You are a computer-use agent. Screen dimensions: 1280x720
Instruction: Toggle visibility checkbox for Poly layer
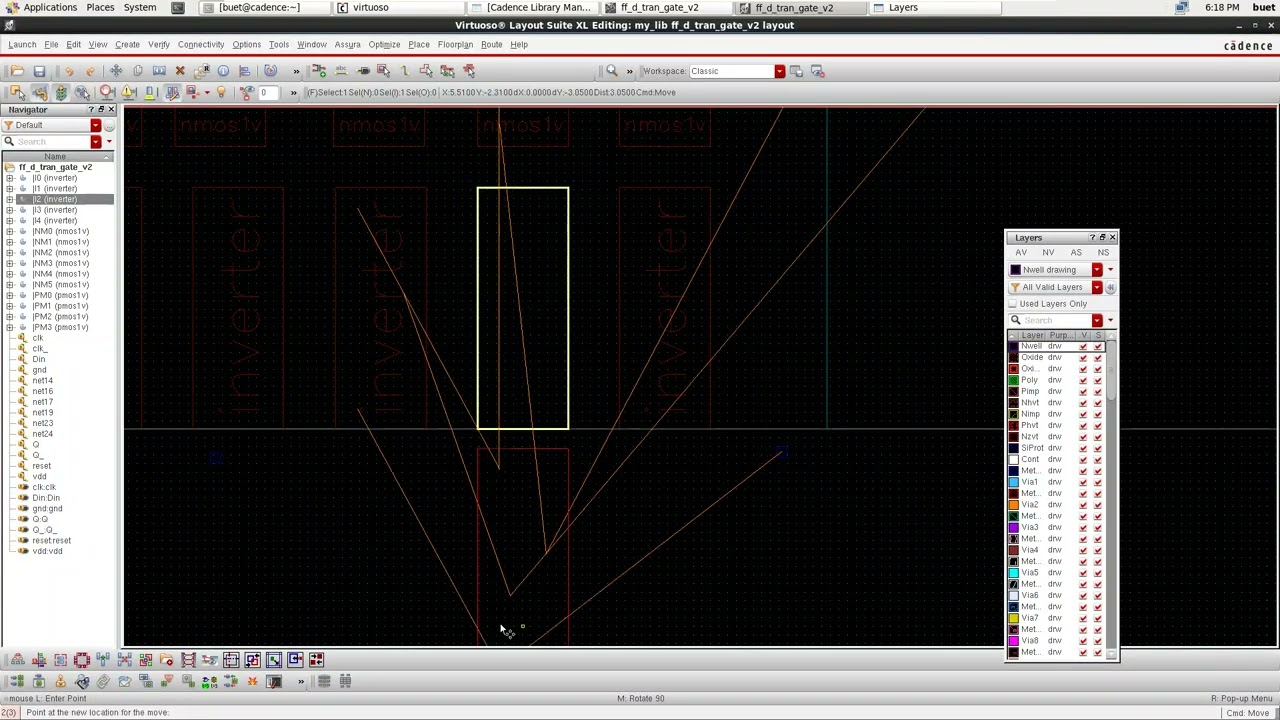point(1083,380)
